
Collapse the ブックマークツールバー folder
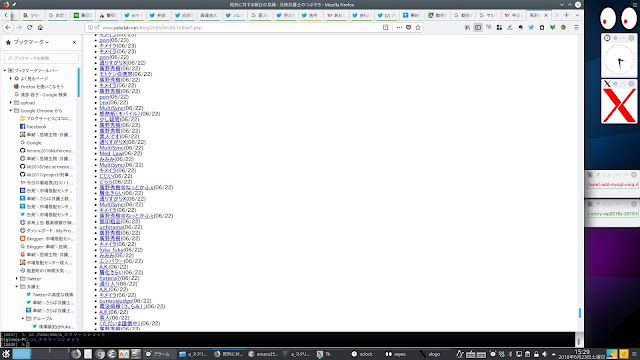point(5,70)
